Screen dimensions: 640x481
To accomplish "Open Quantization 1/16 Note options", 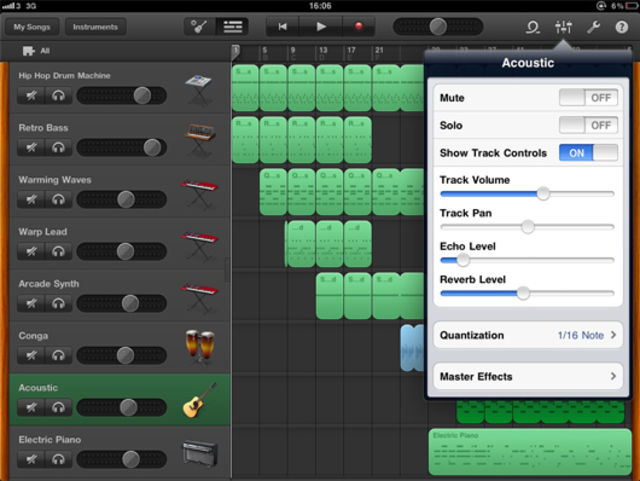I will [528, 335].
